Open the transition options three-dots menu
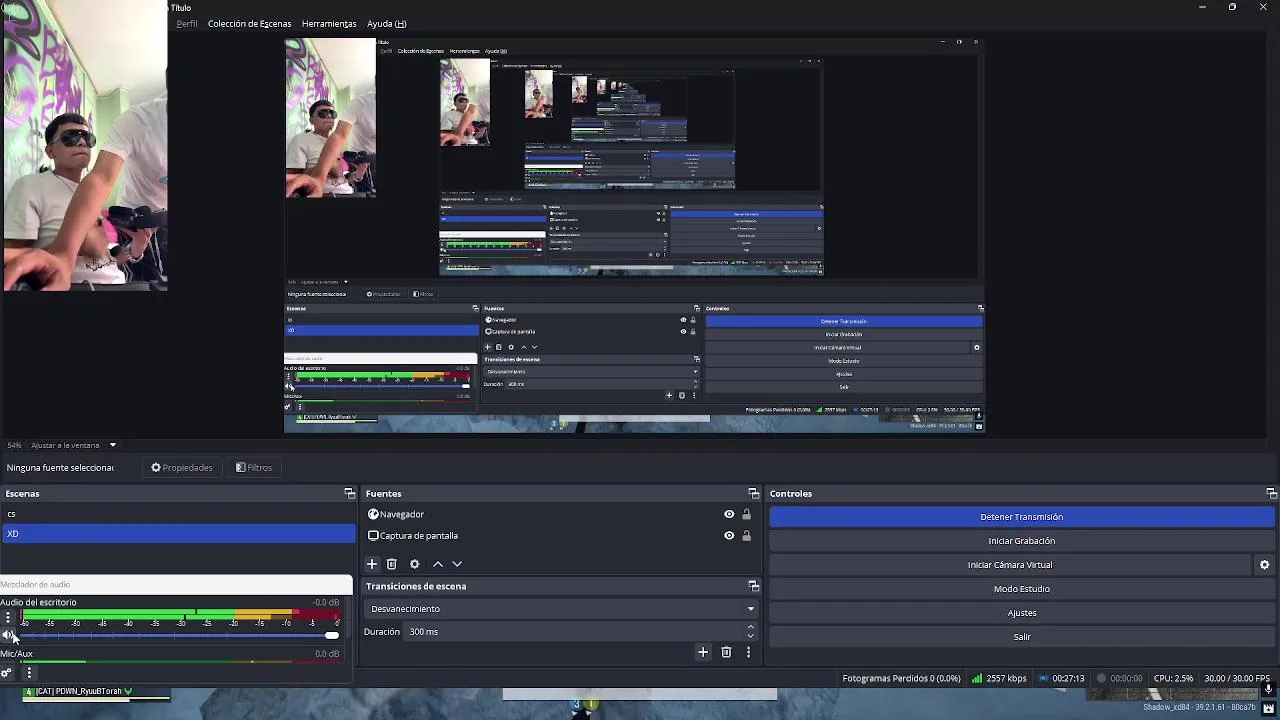Screen dimensions: 1280x720 pos(748,652)
